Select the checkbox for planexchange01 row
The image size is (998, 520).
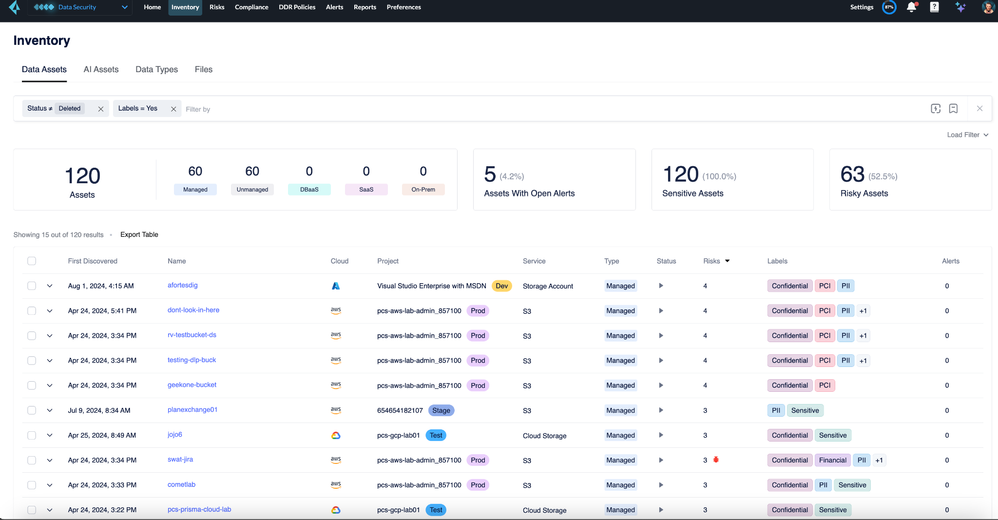click(x=32, y=410)
